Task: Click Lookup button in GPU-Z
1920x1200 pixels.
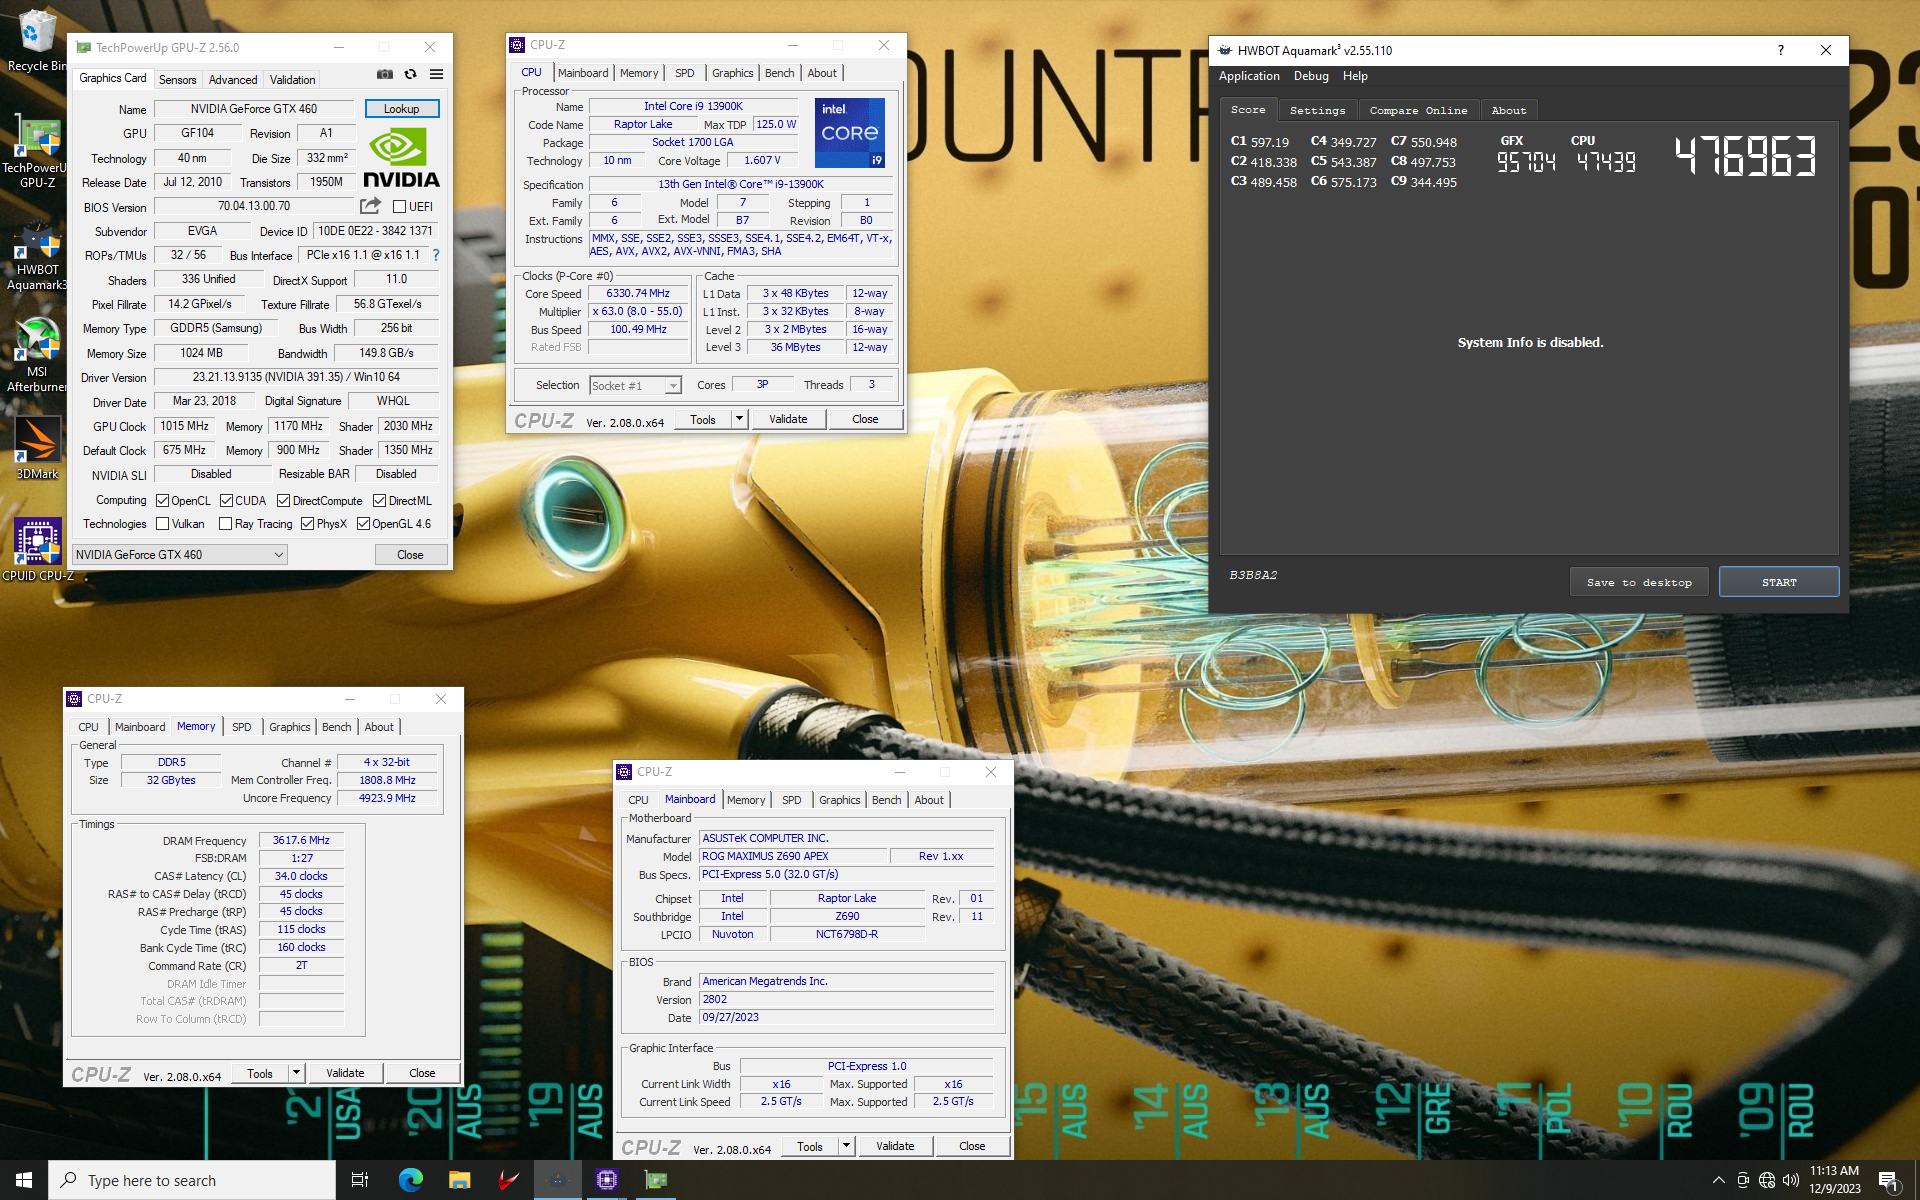Action: (x=402, y=109)
